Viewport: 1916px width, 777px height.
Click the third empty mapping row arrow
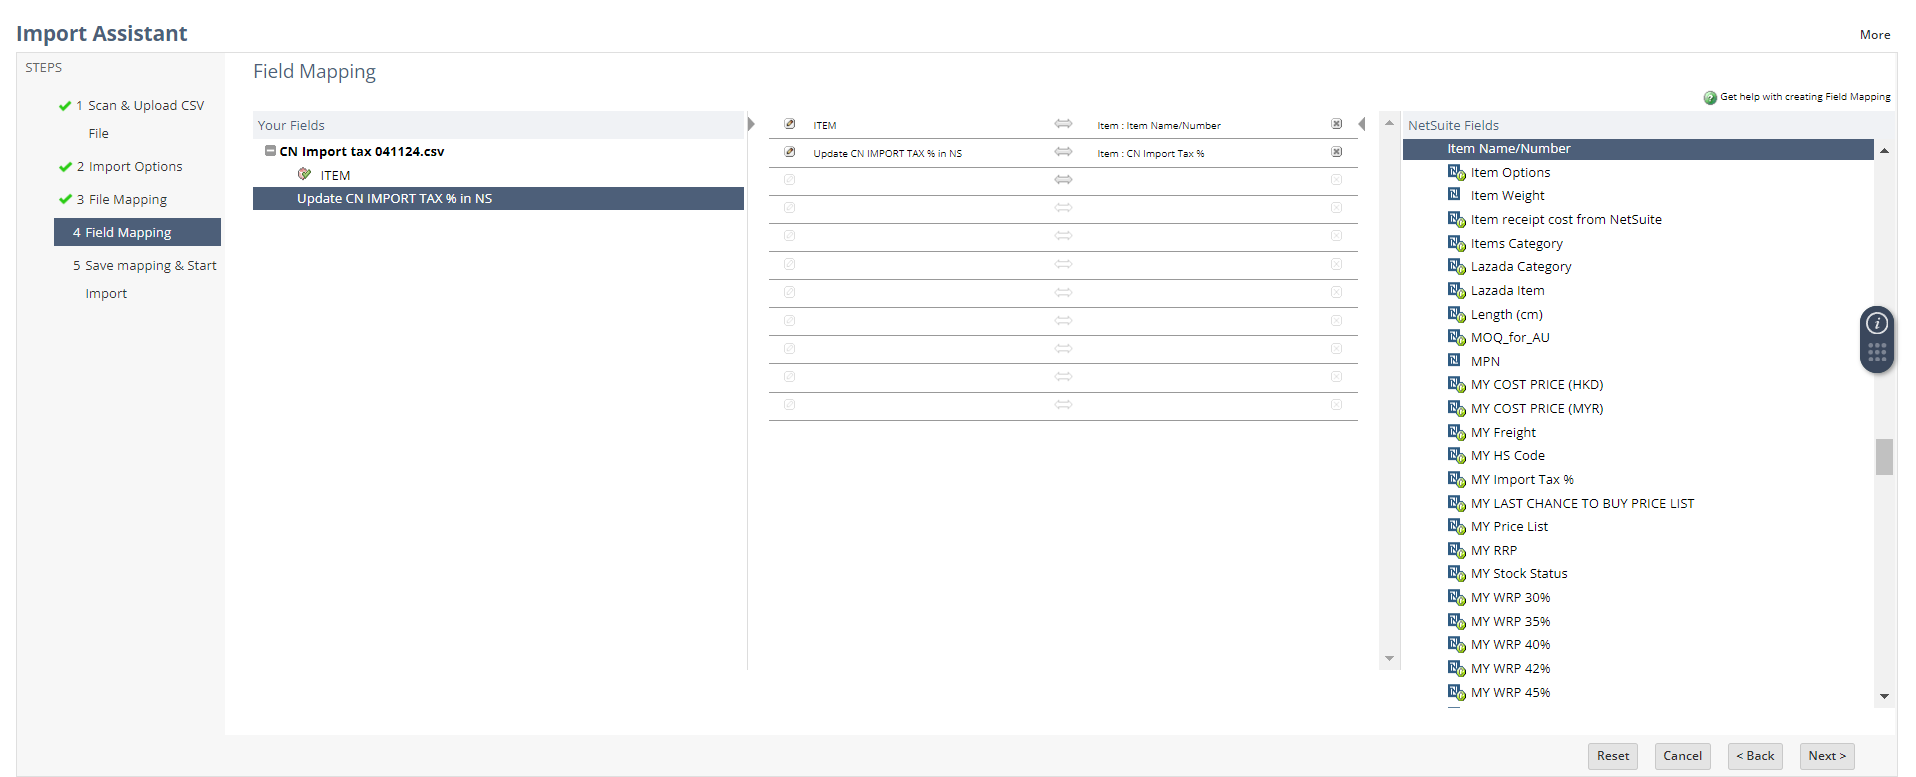click(x=1063, y=236)
